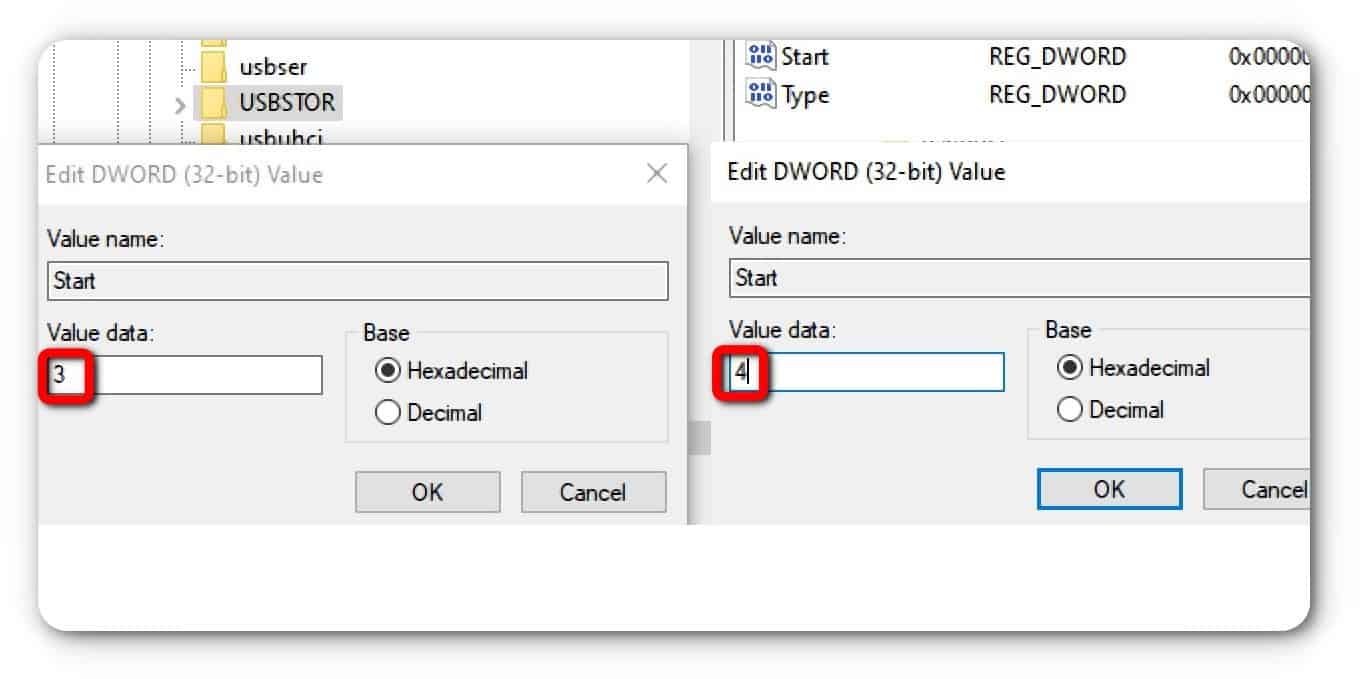Select the usbuhci folder icon
The height and width of the screenshot is (679, 1360).
[213, 135]
